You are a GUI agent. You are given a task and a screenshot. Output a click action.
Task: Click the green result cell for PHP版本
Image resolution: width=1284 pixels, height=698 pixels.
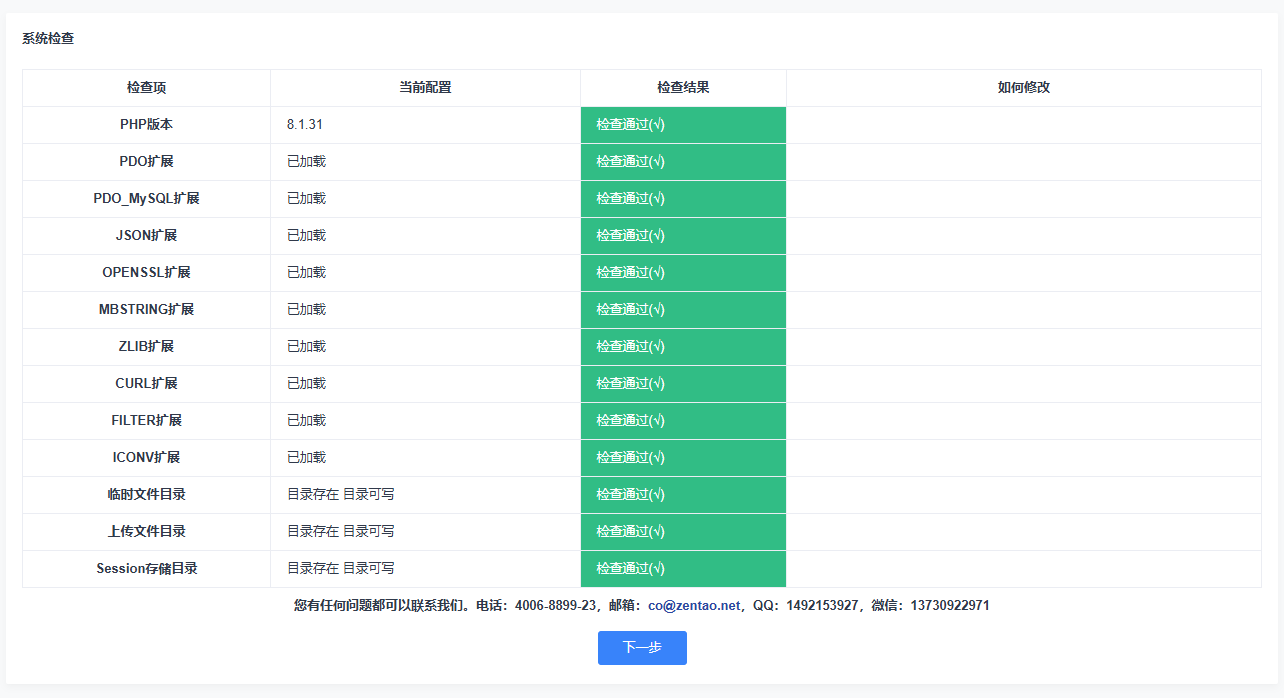coord(683,125)
